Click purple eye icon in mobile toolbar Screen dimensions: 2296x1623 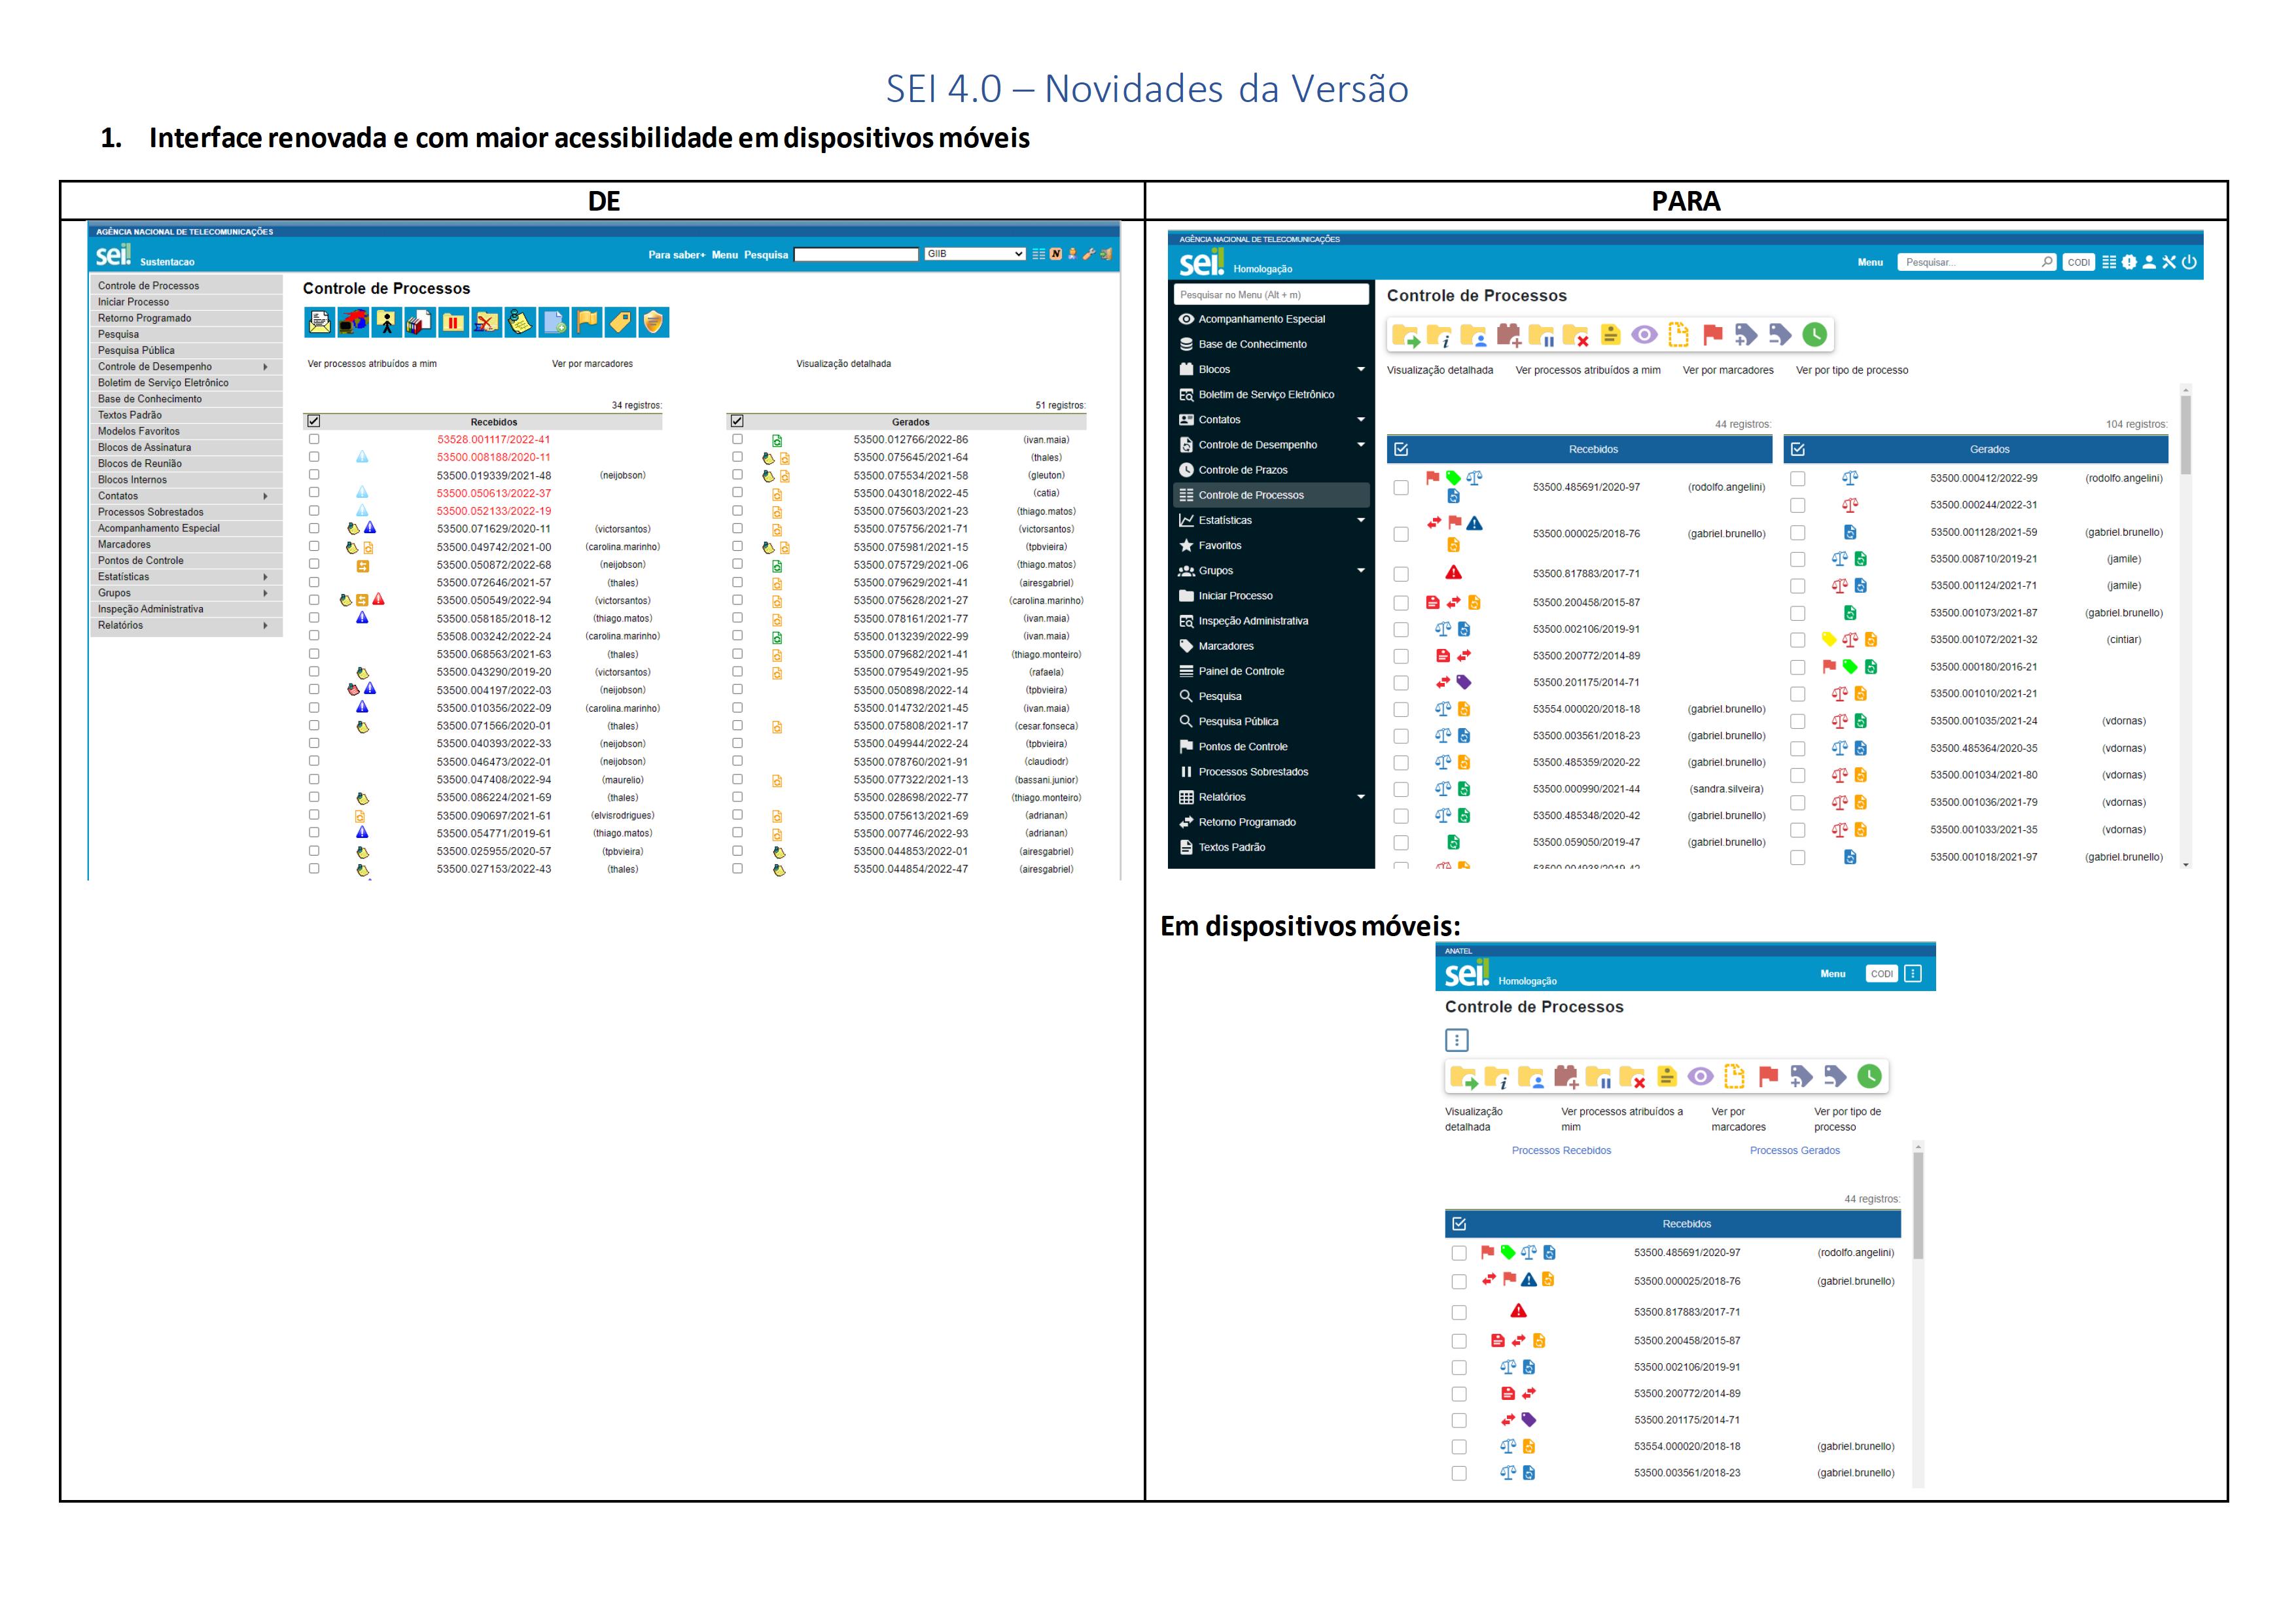(x=1700, y=1076)
